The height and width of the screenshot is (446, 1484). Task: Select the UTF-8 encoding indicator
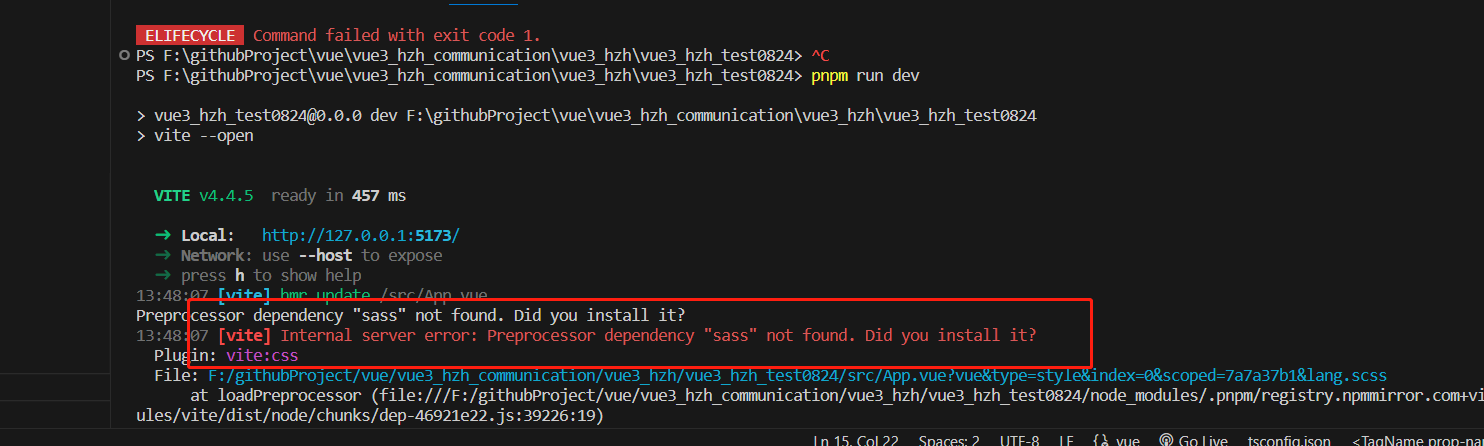click(x=1018, y=440)
